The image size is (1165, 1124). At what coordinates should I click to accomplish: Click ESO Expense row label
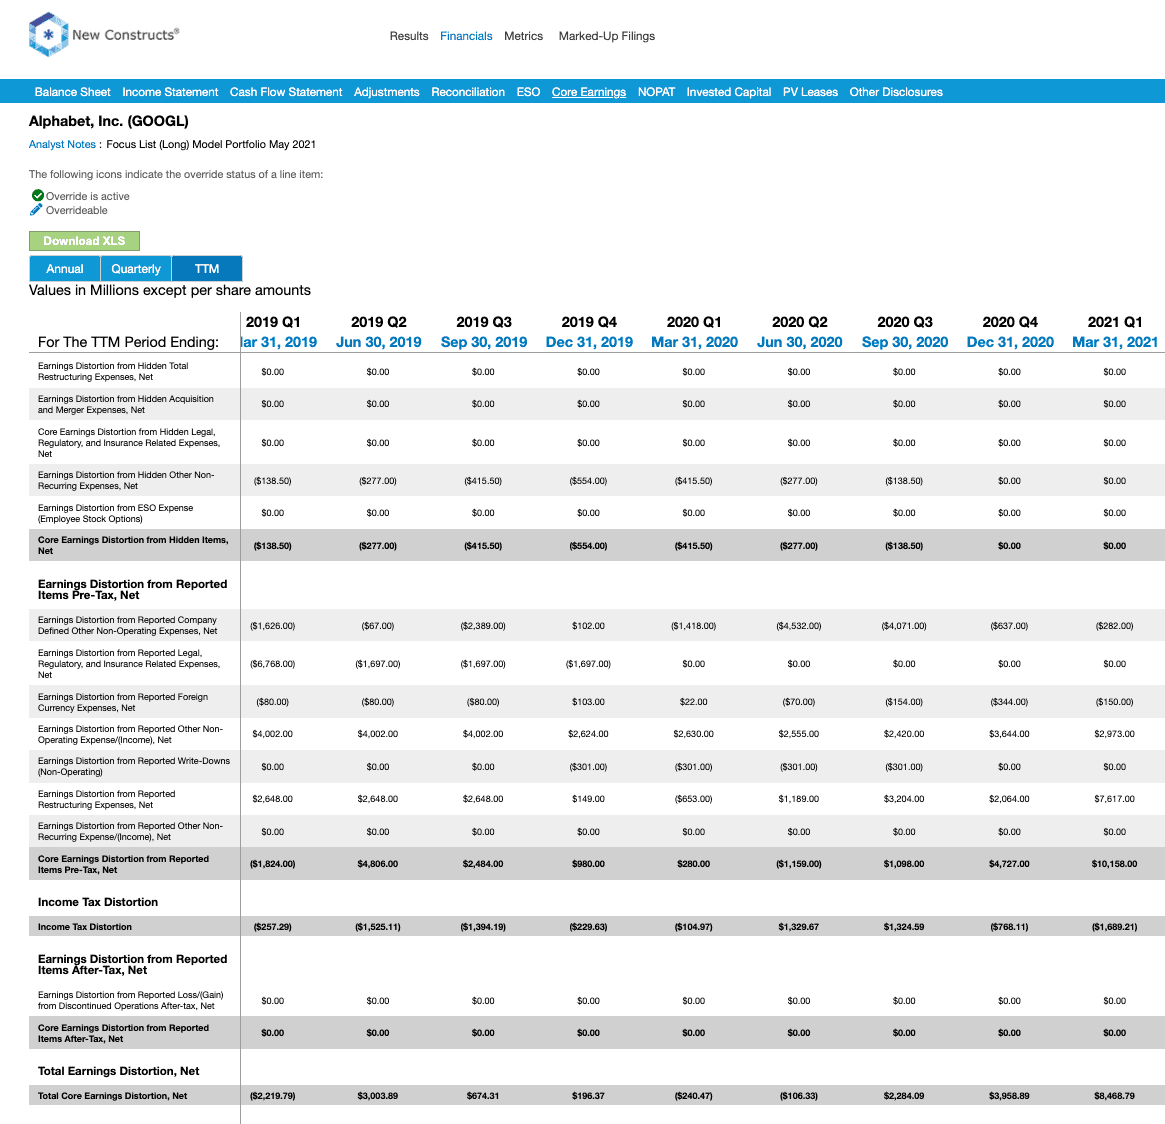[x=115, y=513]
